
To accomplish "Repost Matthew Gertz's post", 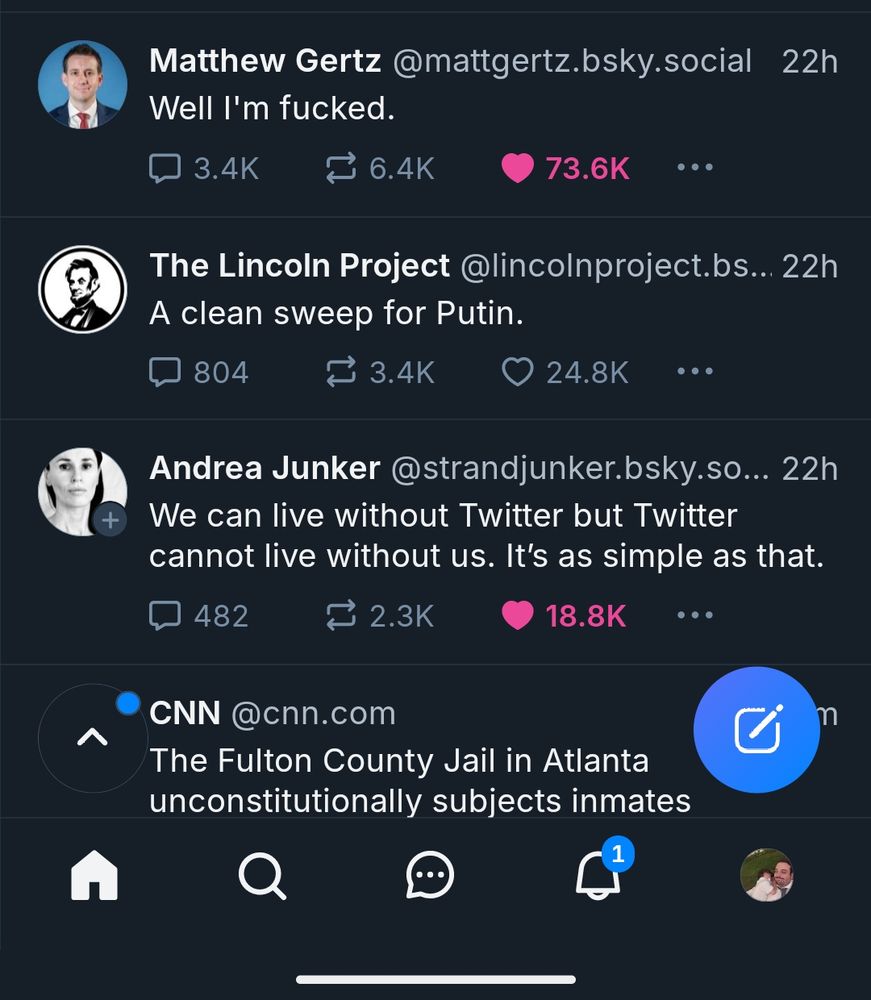I will pyautogui.click(x=380, y=168).
